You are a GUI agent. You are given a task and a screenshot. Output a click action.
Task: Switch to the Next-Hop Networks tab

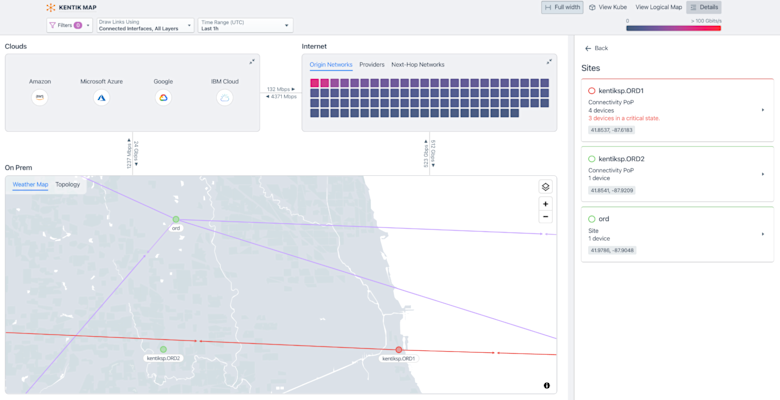click(x=418, y=65)
